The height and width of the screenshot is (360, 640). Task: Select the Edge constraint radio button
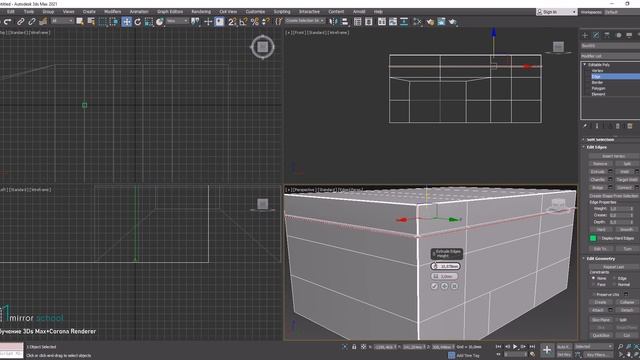click(x=614, y=278)
